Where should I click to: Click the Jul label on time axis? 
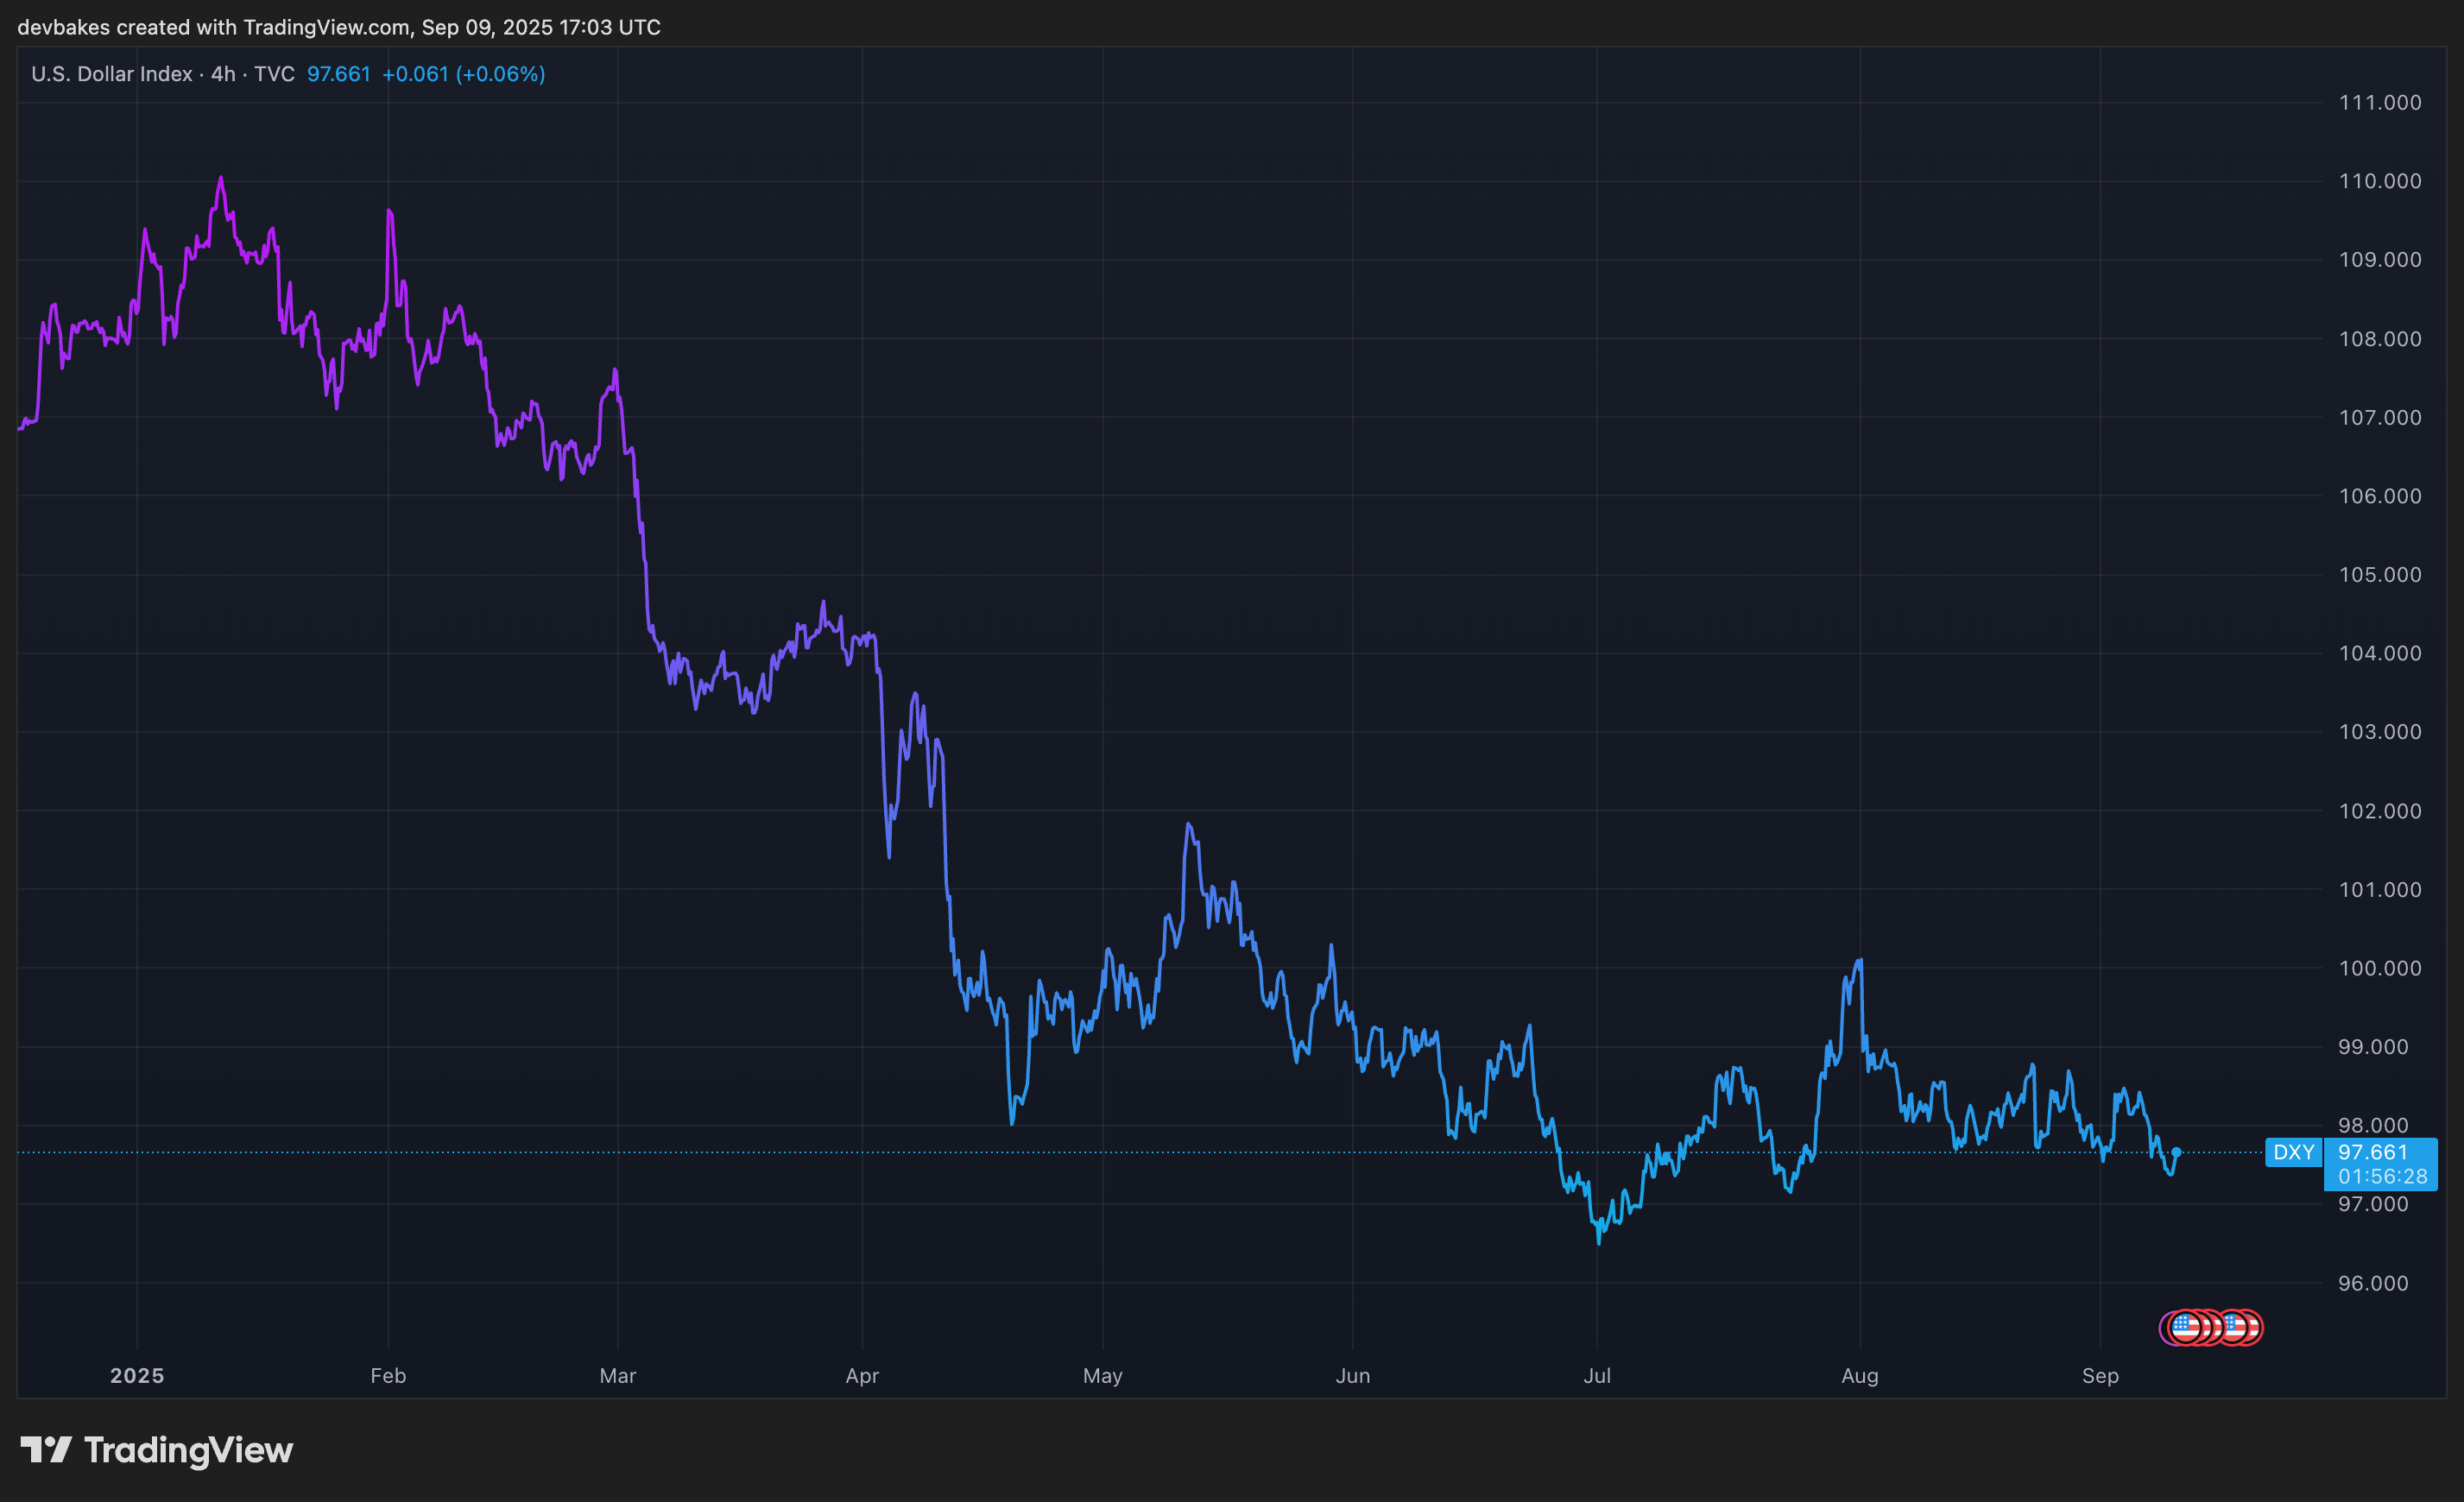click(x=1596, y=1375)
